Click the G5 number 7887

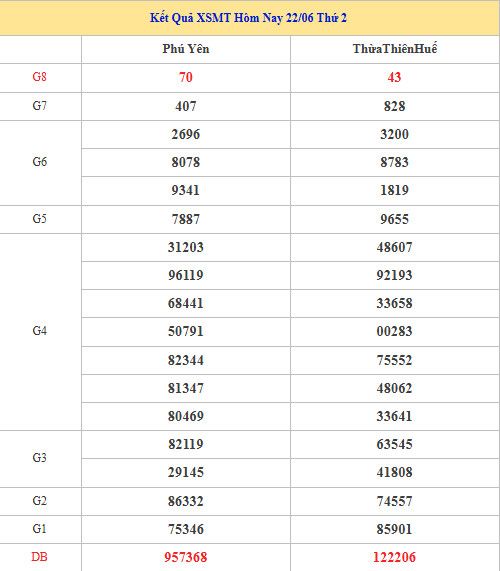(186, 219)
